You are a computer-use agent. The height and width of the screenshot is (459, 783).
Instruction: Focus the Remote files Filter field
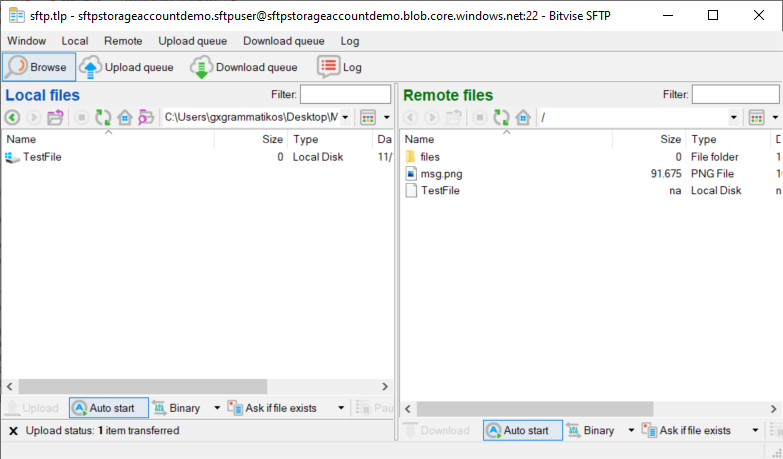pyautogui.click(x=736, y=94)
